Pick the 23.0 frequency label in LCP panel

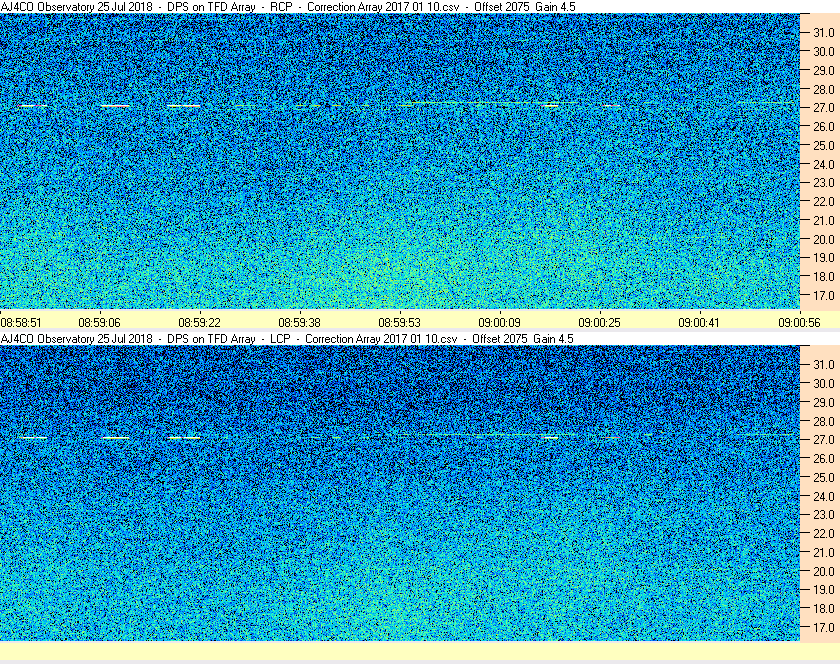pyautogui.click(x=823, y=514)
